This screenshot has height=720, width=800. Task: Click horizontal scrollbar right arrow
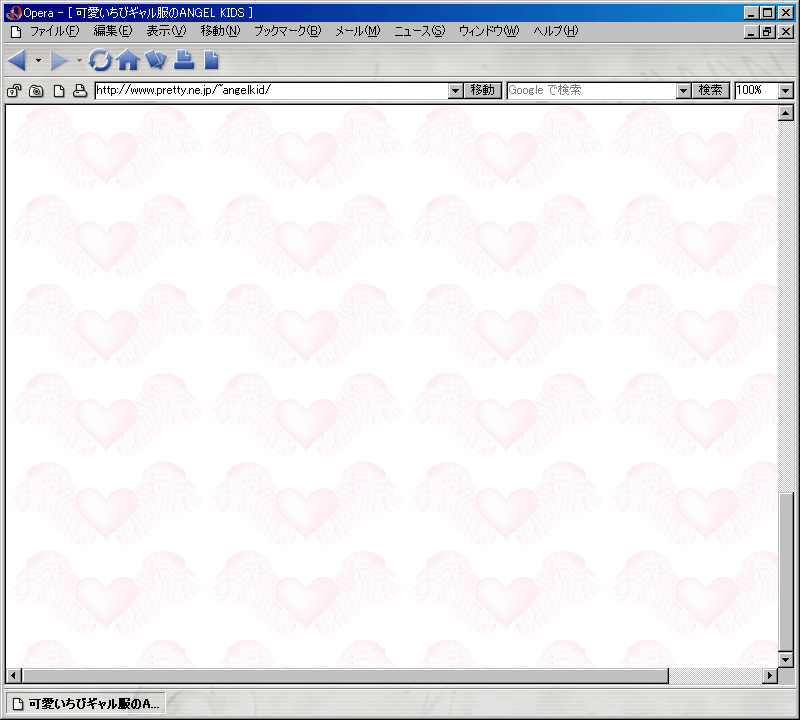point(770,676)
